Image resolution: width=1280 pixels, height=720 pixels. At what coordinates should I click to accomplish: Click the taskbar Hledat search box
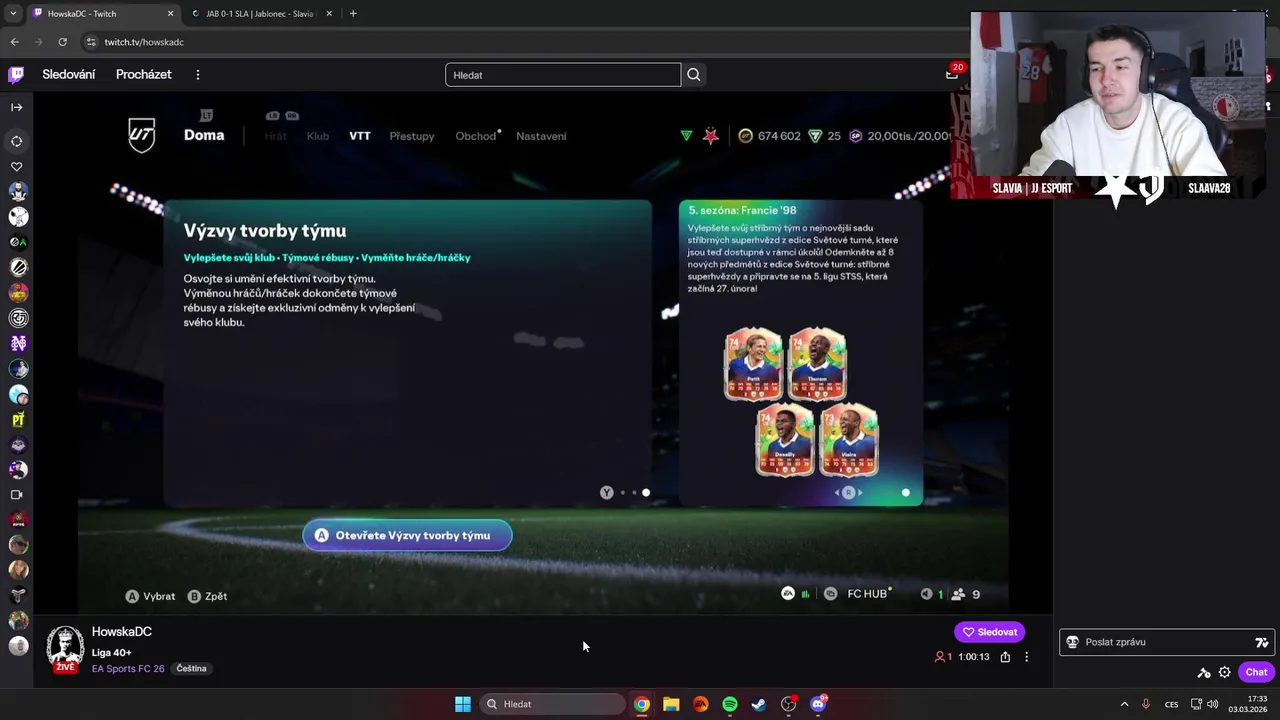pos(552,704)
